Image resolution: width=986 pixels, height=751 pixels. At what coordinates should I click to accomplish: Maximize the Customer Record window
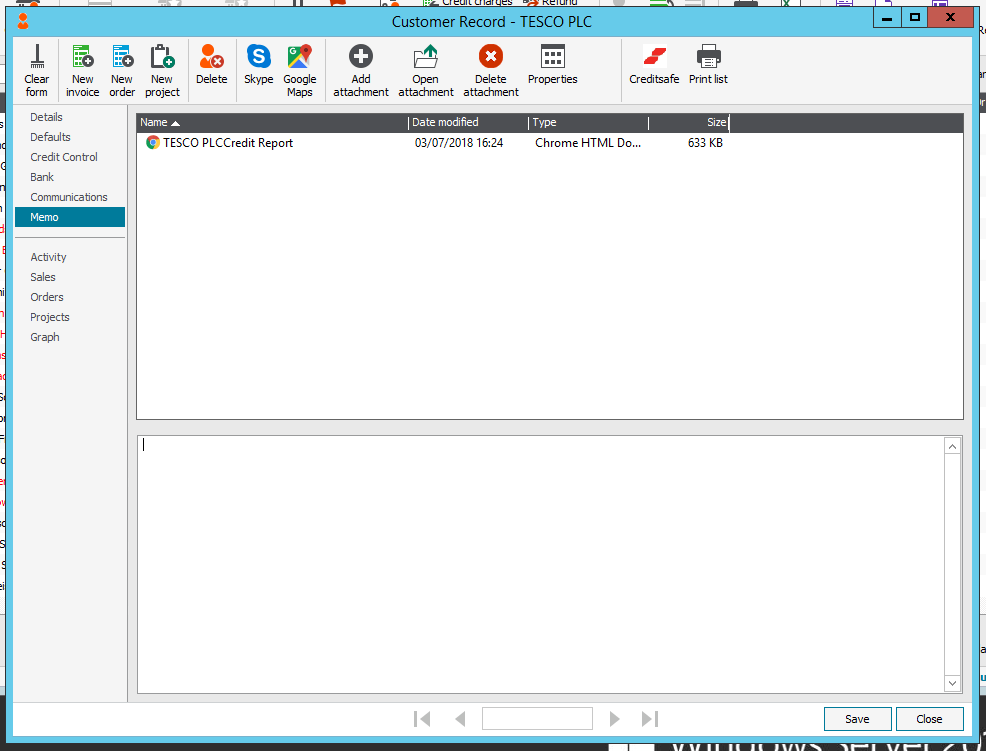(x=915, y=18)
